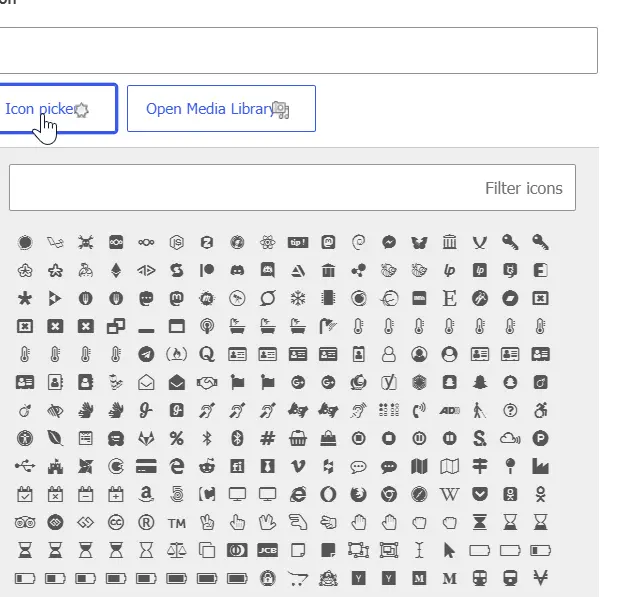Click the empty text field above Icon picker
The width and height of the screenshot is (619, 597).
click(x=298, y=51)
